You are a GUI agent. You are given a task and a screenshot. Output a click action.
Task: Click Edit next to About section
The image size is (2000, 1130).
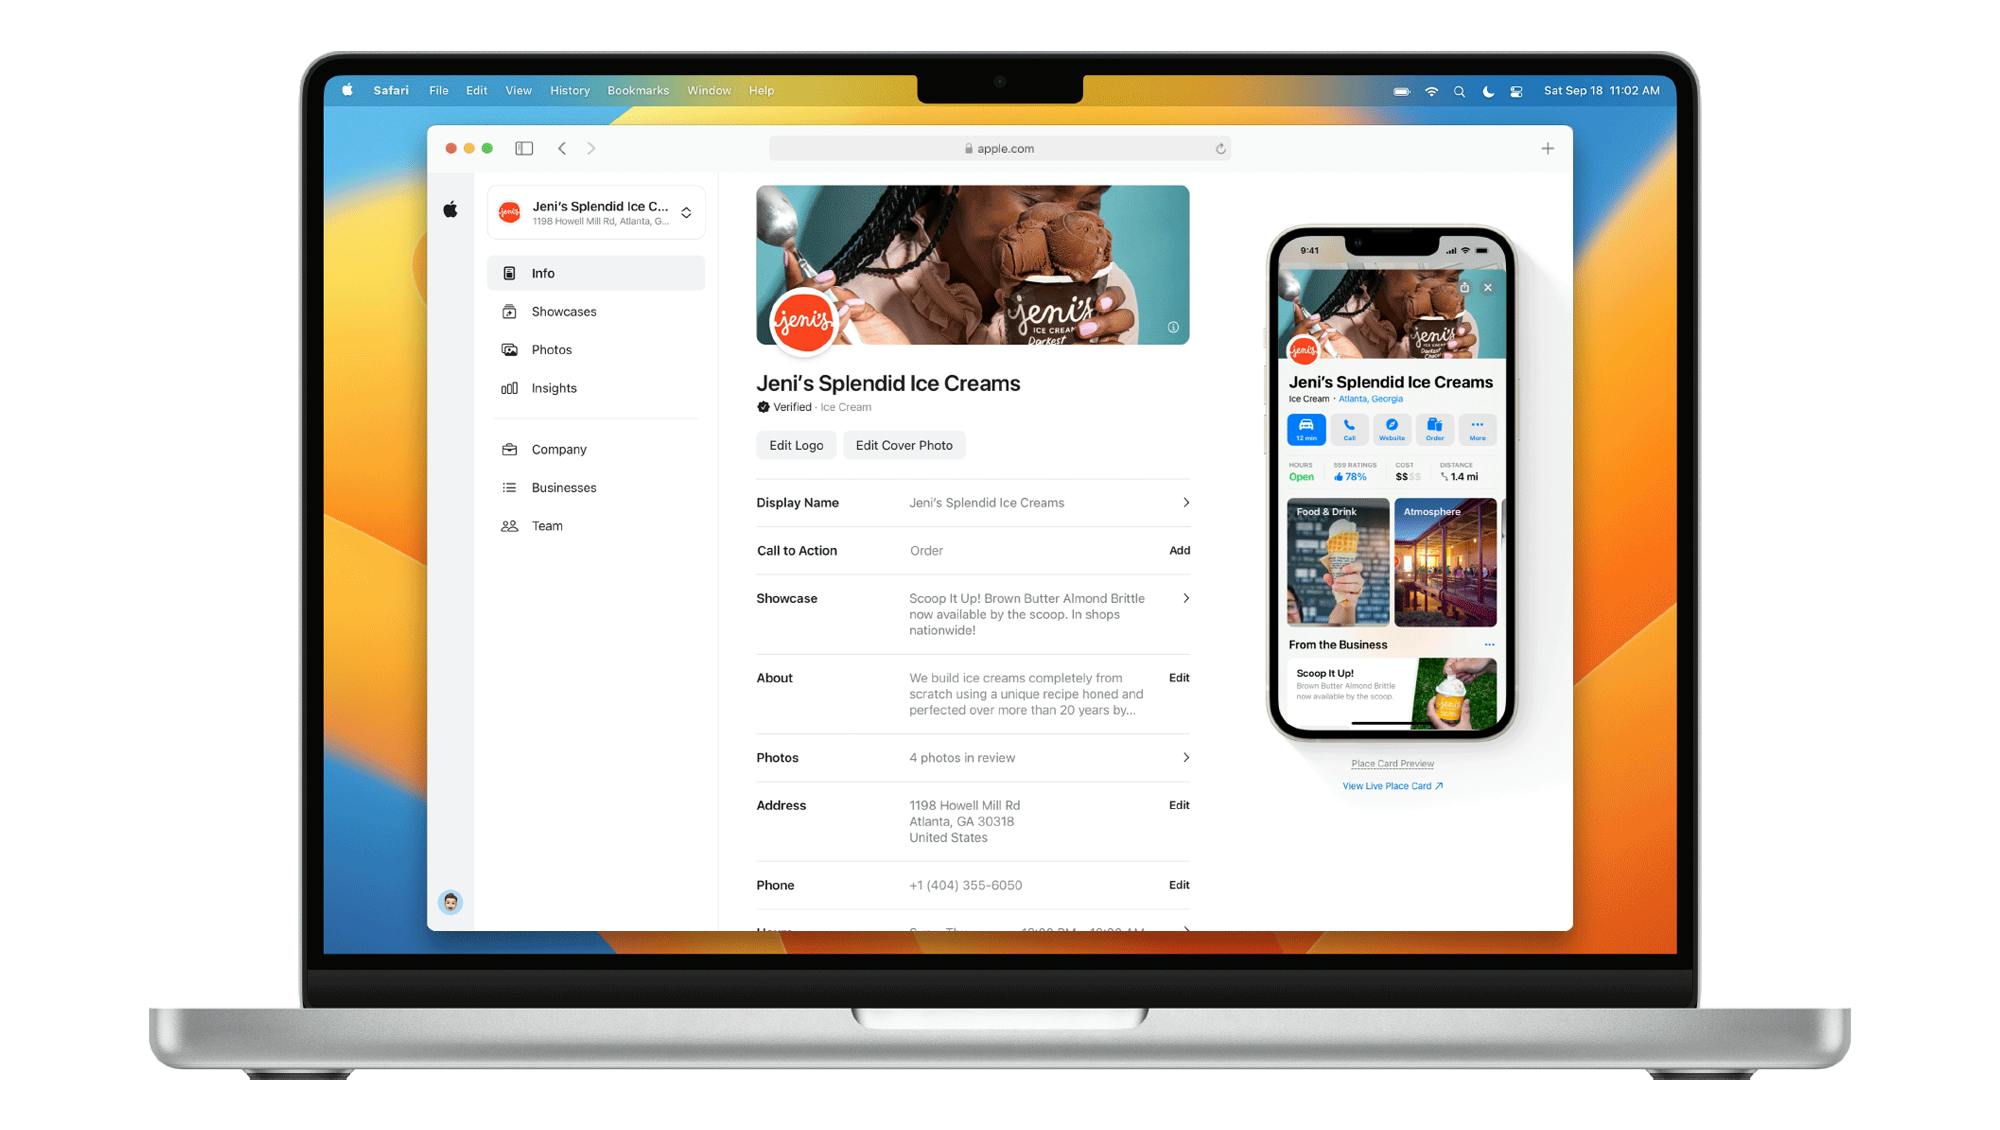(x=1177, y=677)
